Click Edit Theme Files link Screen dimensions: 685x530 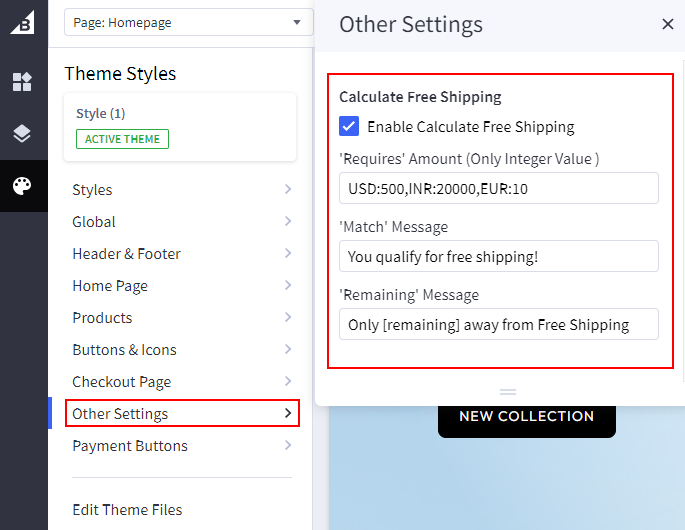[127, 510]
